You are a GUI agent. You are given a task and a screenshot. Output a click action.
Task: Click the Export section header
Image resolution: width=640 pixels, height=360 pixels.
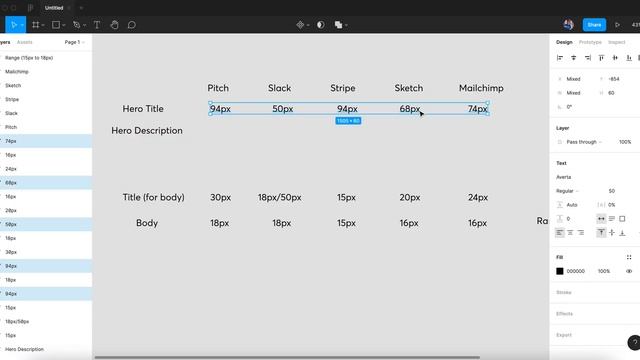[564, 335]
